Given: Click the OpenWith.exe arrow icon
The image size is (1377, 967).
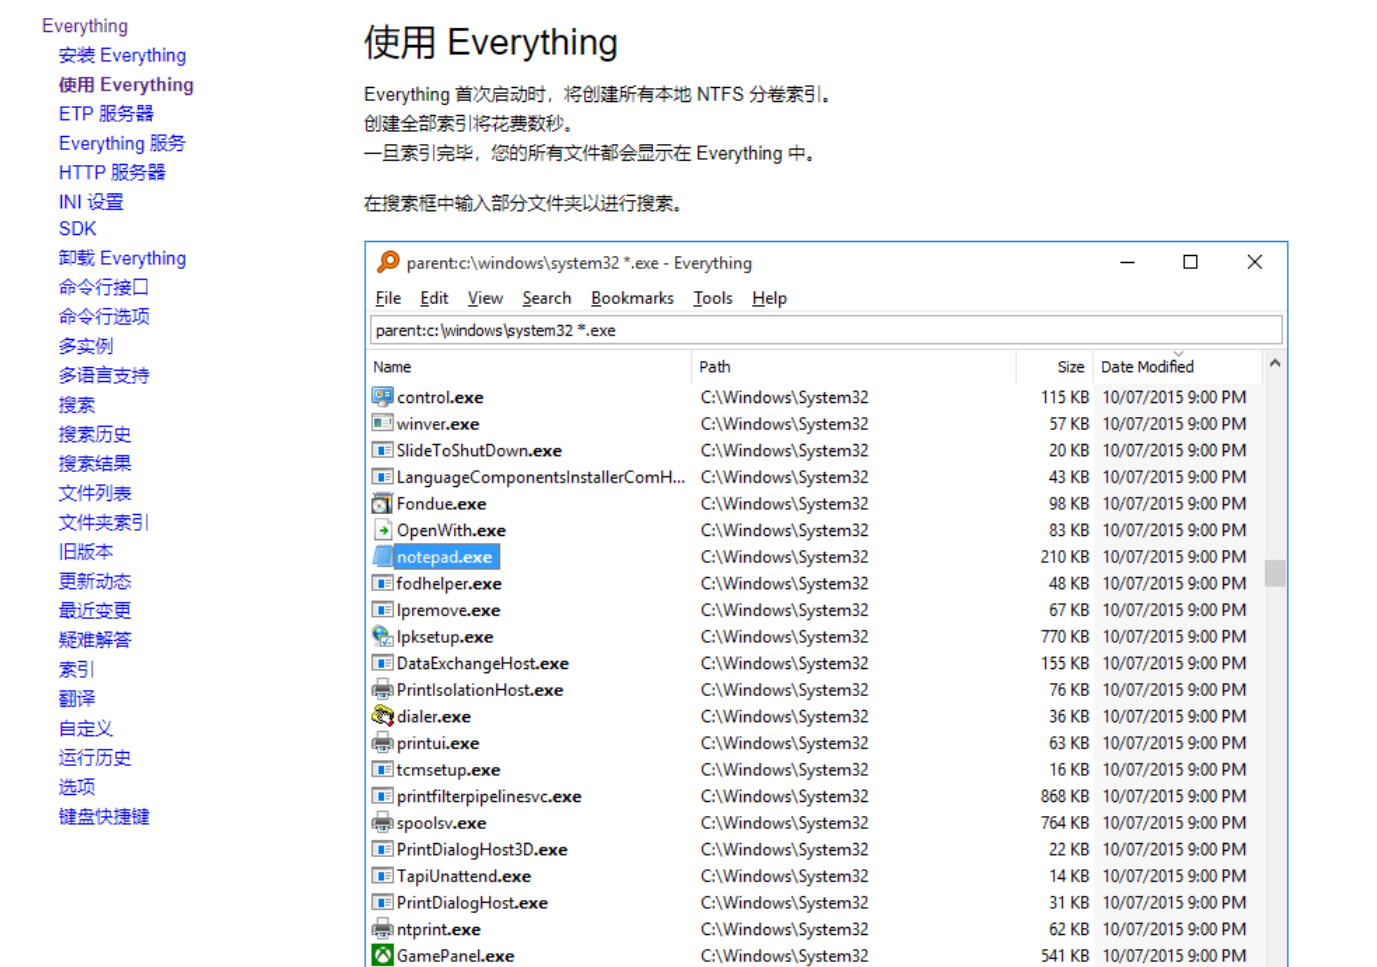Looking at the screenshot, I should click(383, 530).
